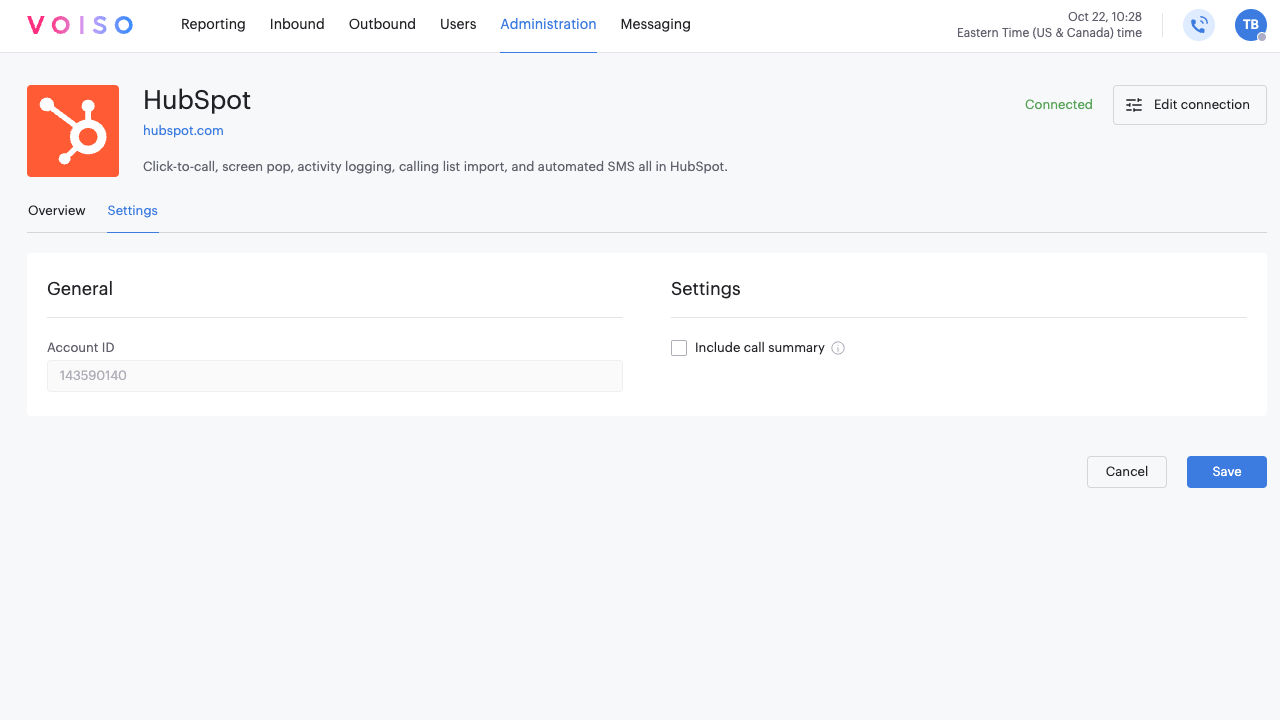This screenshot has height=720, width=1280.
Task: Enable Include call summary checkbox
Action: 679,348
